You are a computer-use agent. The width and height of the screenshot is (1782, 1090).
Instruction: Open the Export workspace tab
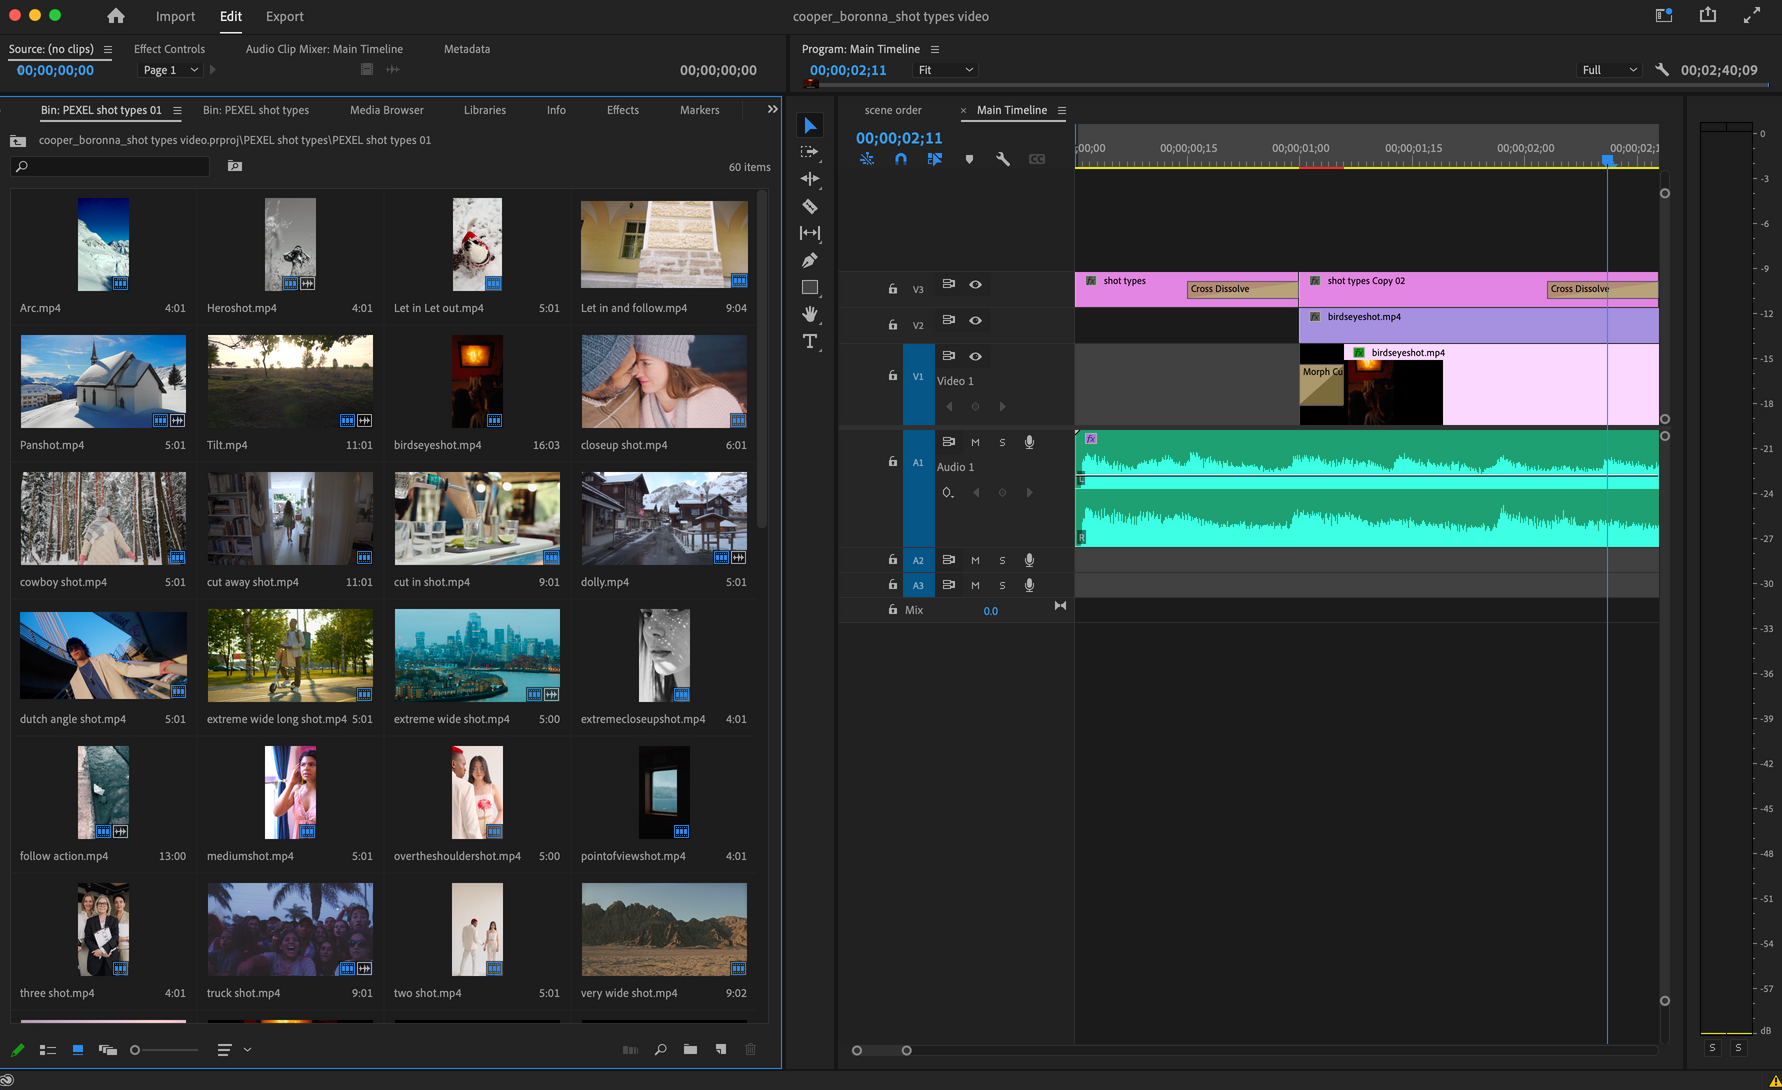(x=284, y=16)
